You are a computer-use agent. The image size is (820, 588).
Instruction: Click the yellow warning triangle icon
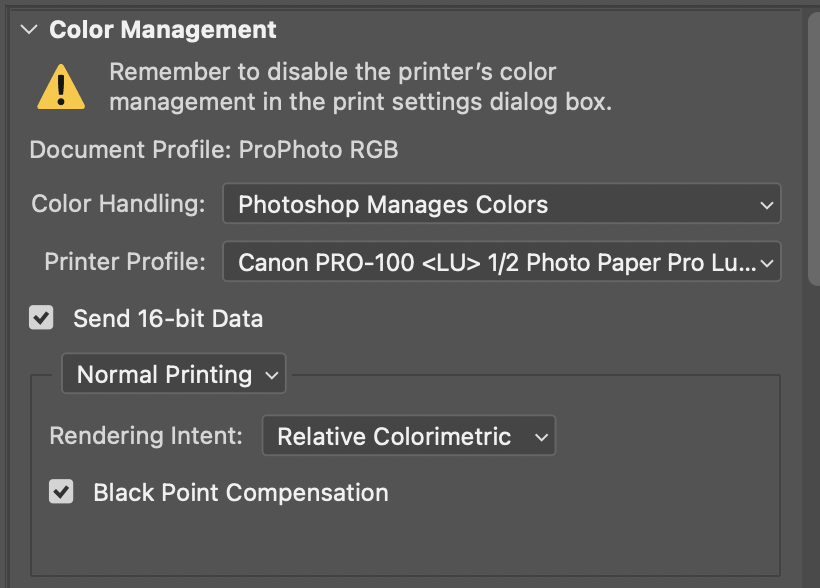coord(61,87)
